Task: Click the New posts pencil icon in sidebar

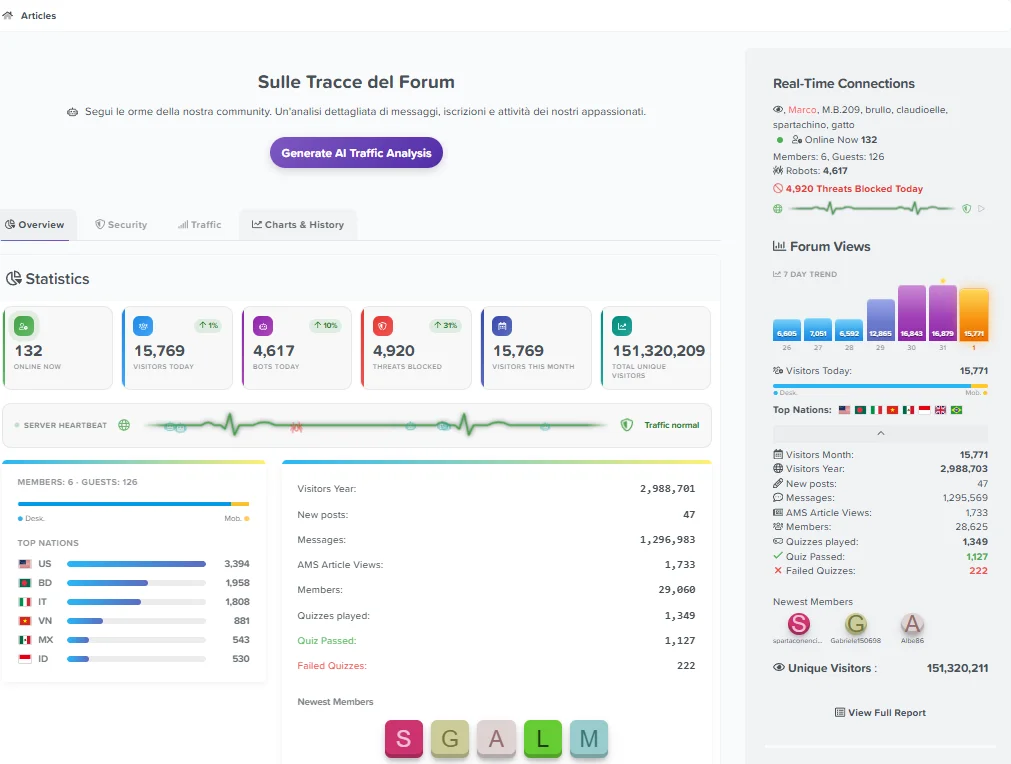Action: pyautogui.click(x=778, y=483)
